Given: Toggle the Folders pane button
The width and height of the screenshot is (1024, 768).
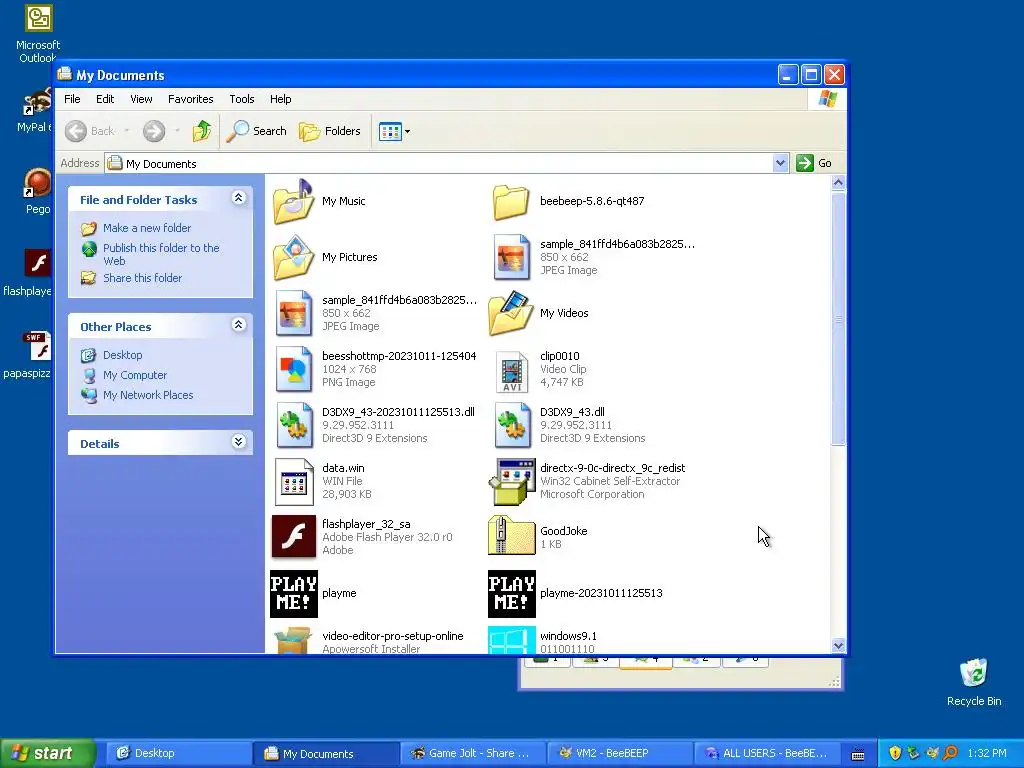Looking at the screenshot, I should coord(330,131).
